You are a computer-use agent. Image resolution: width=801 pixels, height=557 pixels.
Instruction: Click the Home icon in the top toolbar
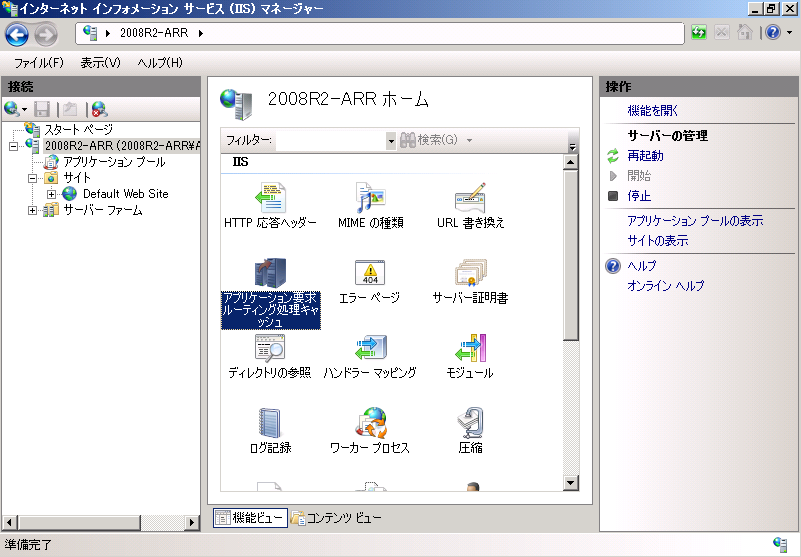click(x=744, y=33)
